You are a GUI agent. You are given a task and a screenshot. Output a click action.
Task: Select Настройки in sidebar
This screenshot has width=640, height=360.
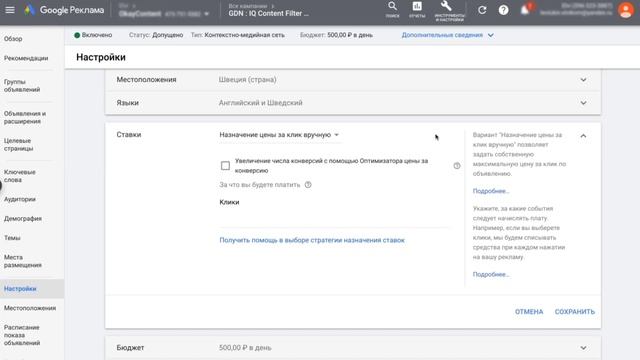(x=20, y=289)
